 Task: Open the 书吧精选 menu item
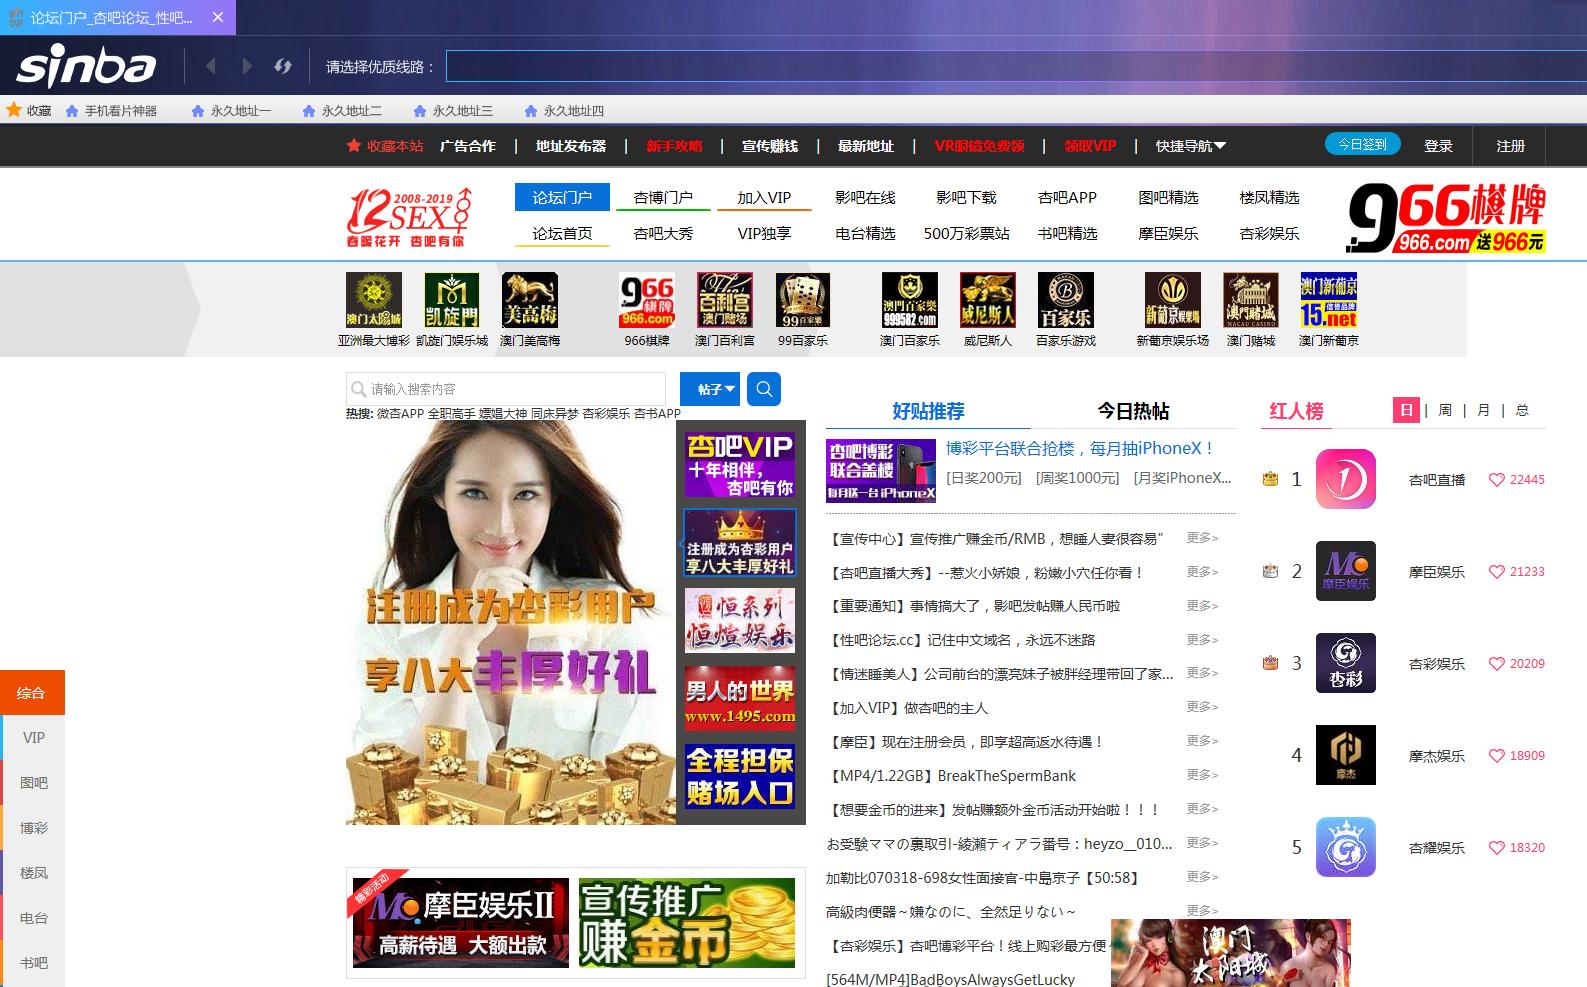(1067, 233)
